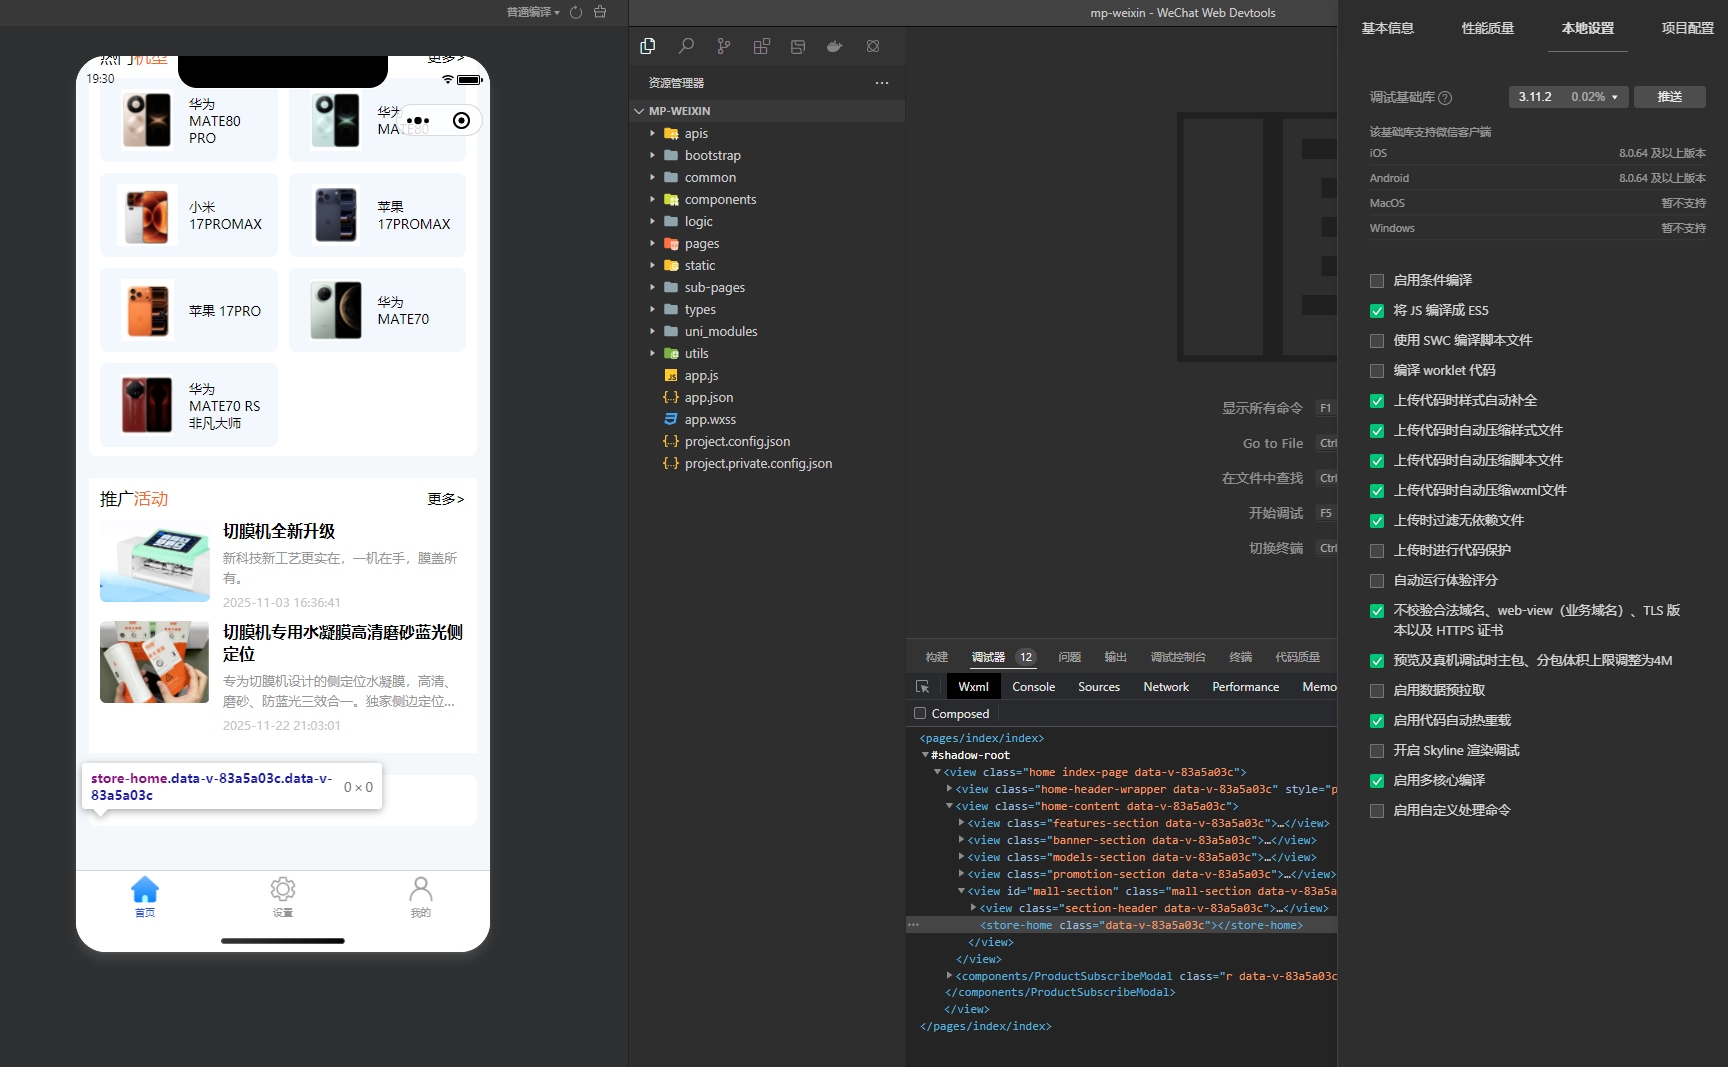Open project.private.config.json file
The width and height of the screenshot is (1728, 1067).
click(758, 464)
